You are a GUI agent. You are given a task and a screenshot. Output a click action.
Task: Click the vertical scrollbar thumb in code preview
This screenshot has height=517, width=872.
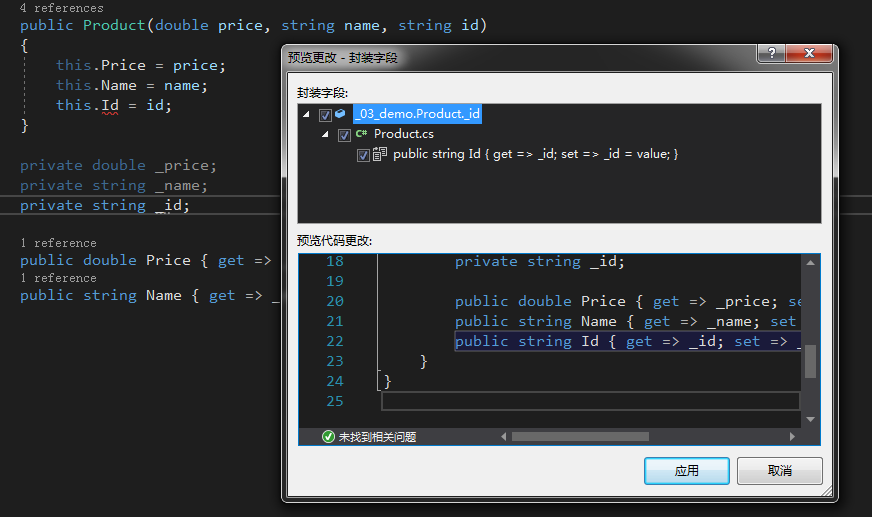(x=810, y=361)
